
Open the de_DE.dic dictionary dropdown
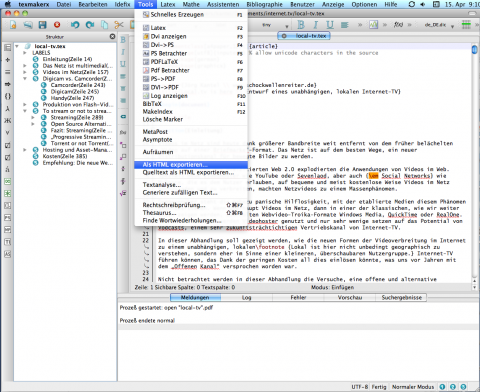click(438, 25)
